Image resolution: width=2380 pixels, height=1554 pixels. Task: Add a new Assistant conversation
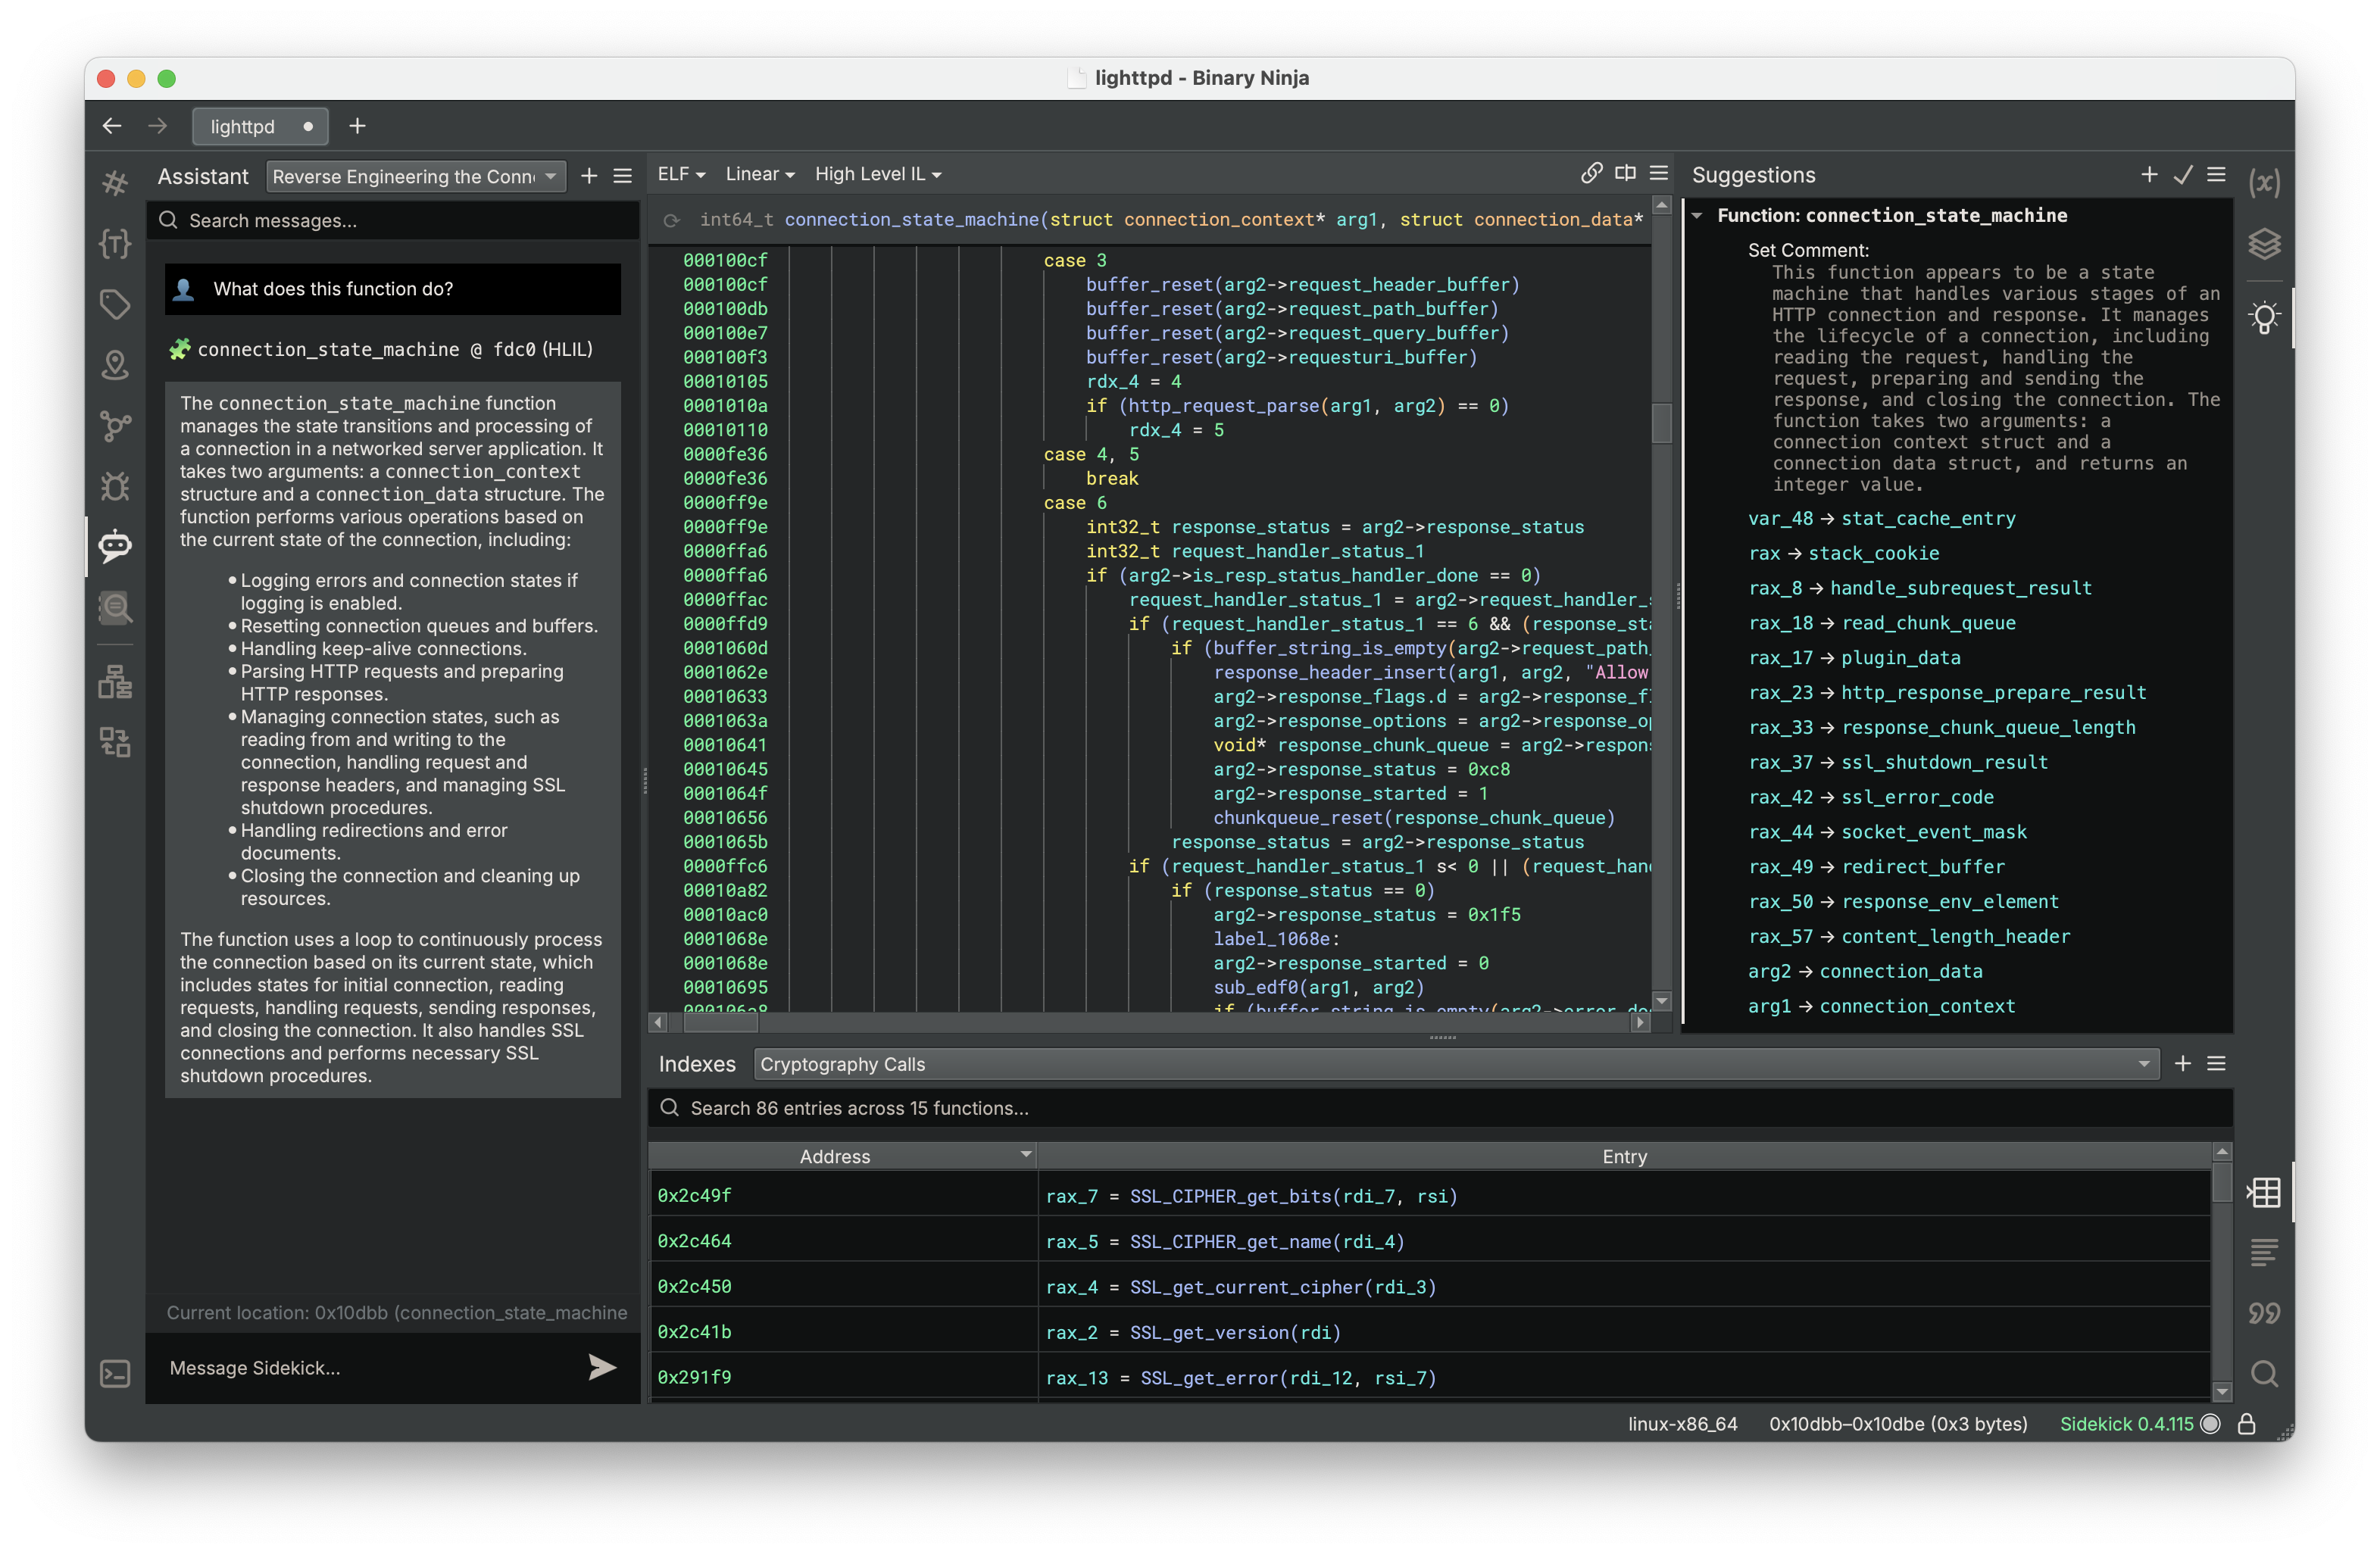590,176
